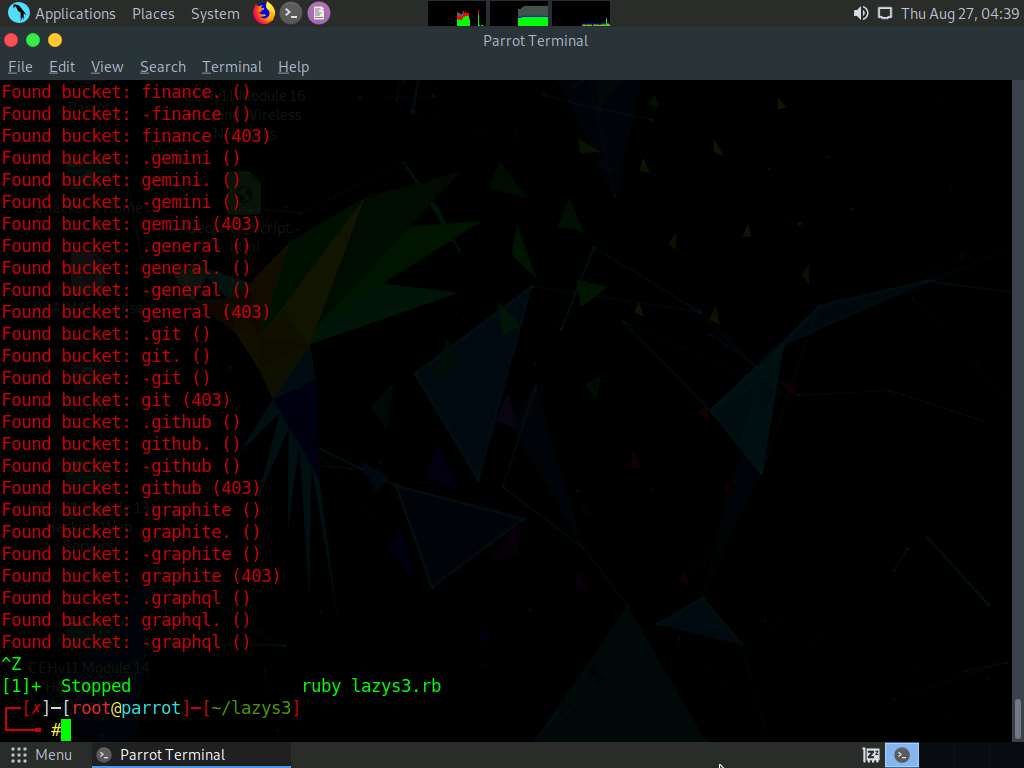Open the Terminal menu

(231, 66)
